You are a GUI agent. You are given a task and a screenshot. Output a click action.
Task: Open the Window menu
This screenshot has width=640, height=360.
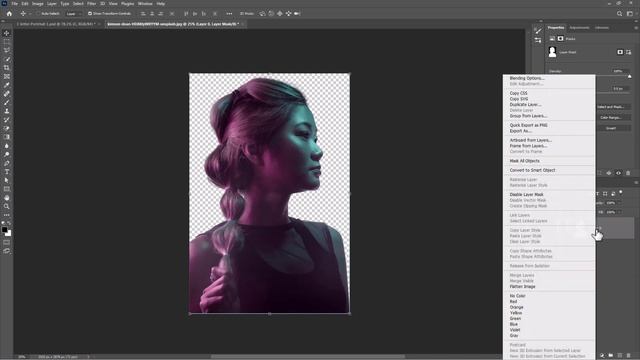[145, 4]
